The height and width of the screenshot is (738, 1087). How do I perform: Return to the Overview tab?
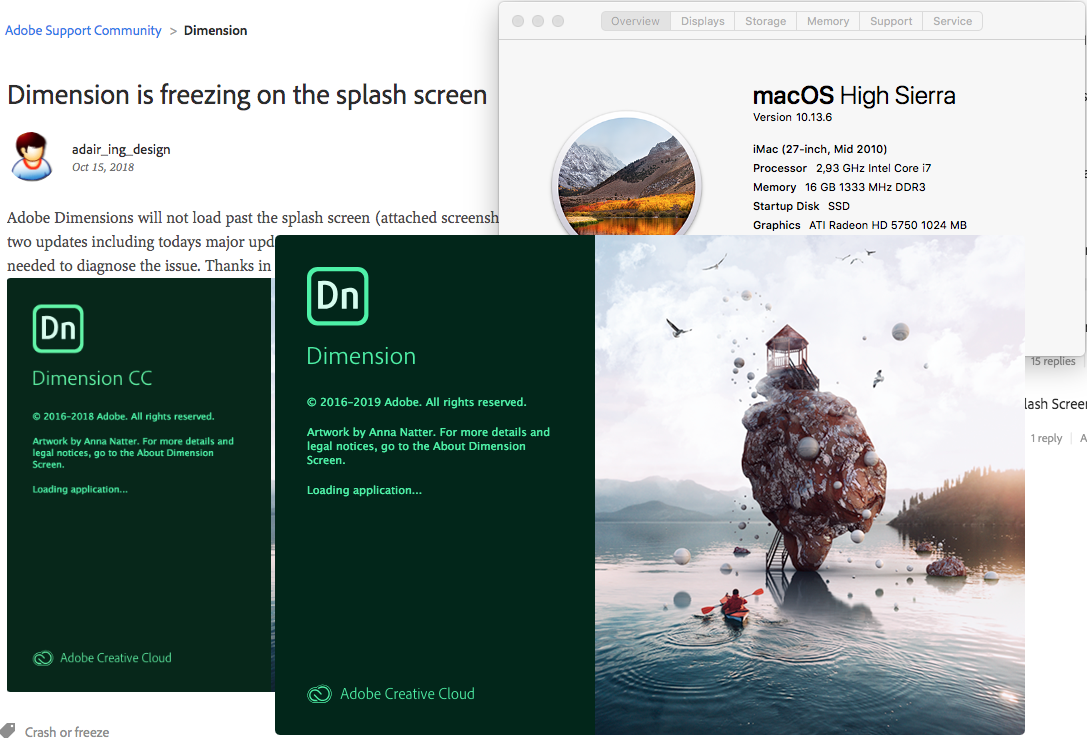(x=634, y=20)
